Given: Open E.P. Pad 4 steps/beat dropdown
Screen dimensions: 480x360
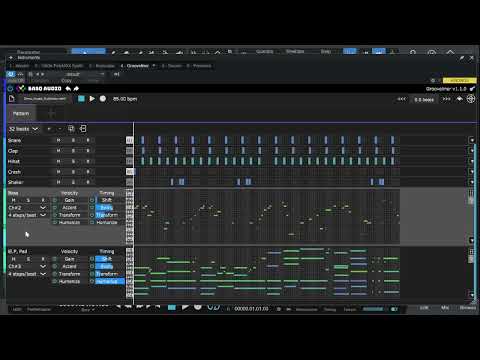Looking at the screenshot, I should pos(27,274).
